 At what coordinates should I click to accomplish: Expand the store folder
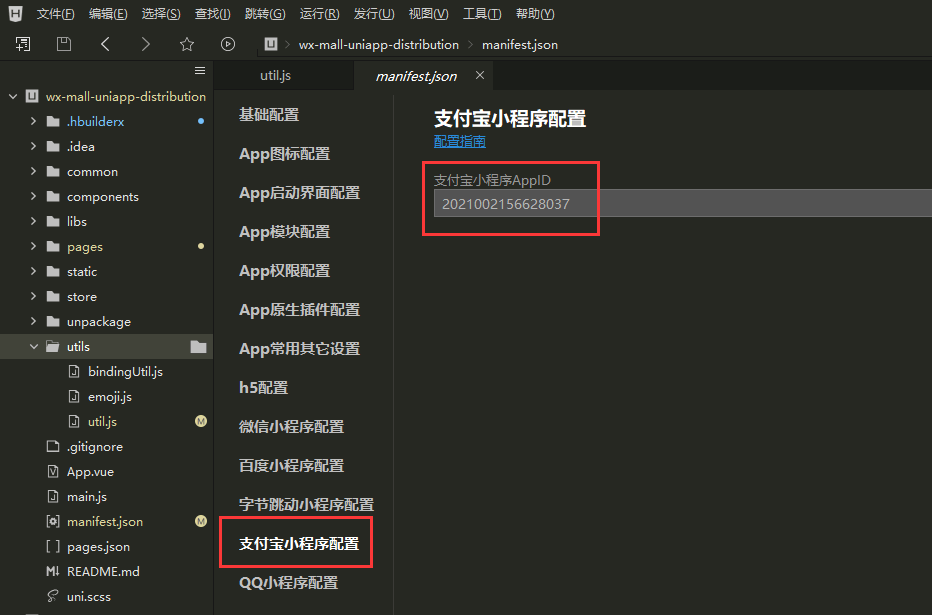coord(33,296)
